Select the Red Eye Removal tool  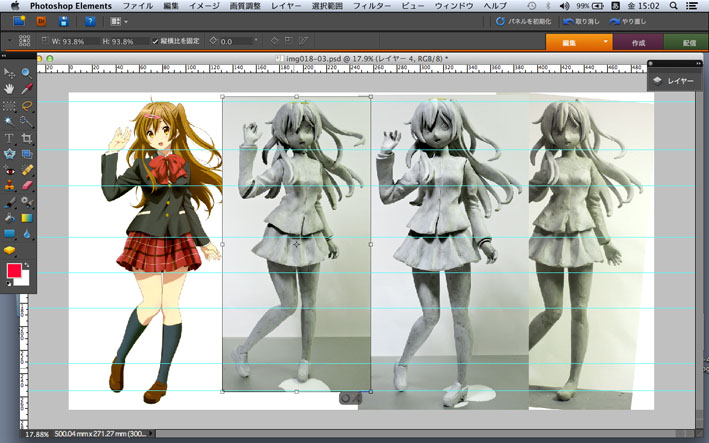[9, 170]
